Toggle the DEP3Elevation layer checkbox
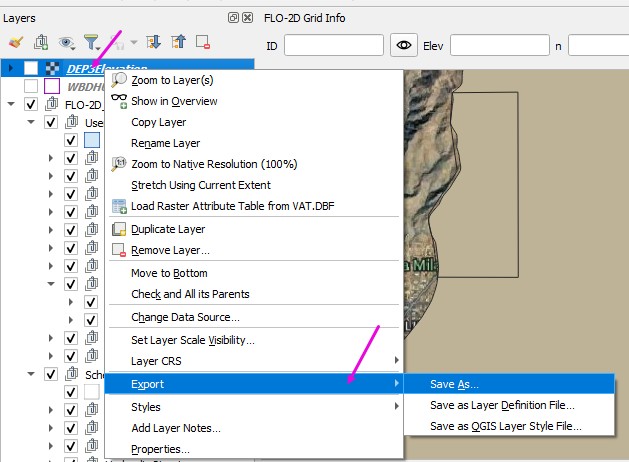Screen dimensions: 629x462 31,68
